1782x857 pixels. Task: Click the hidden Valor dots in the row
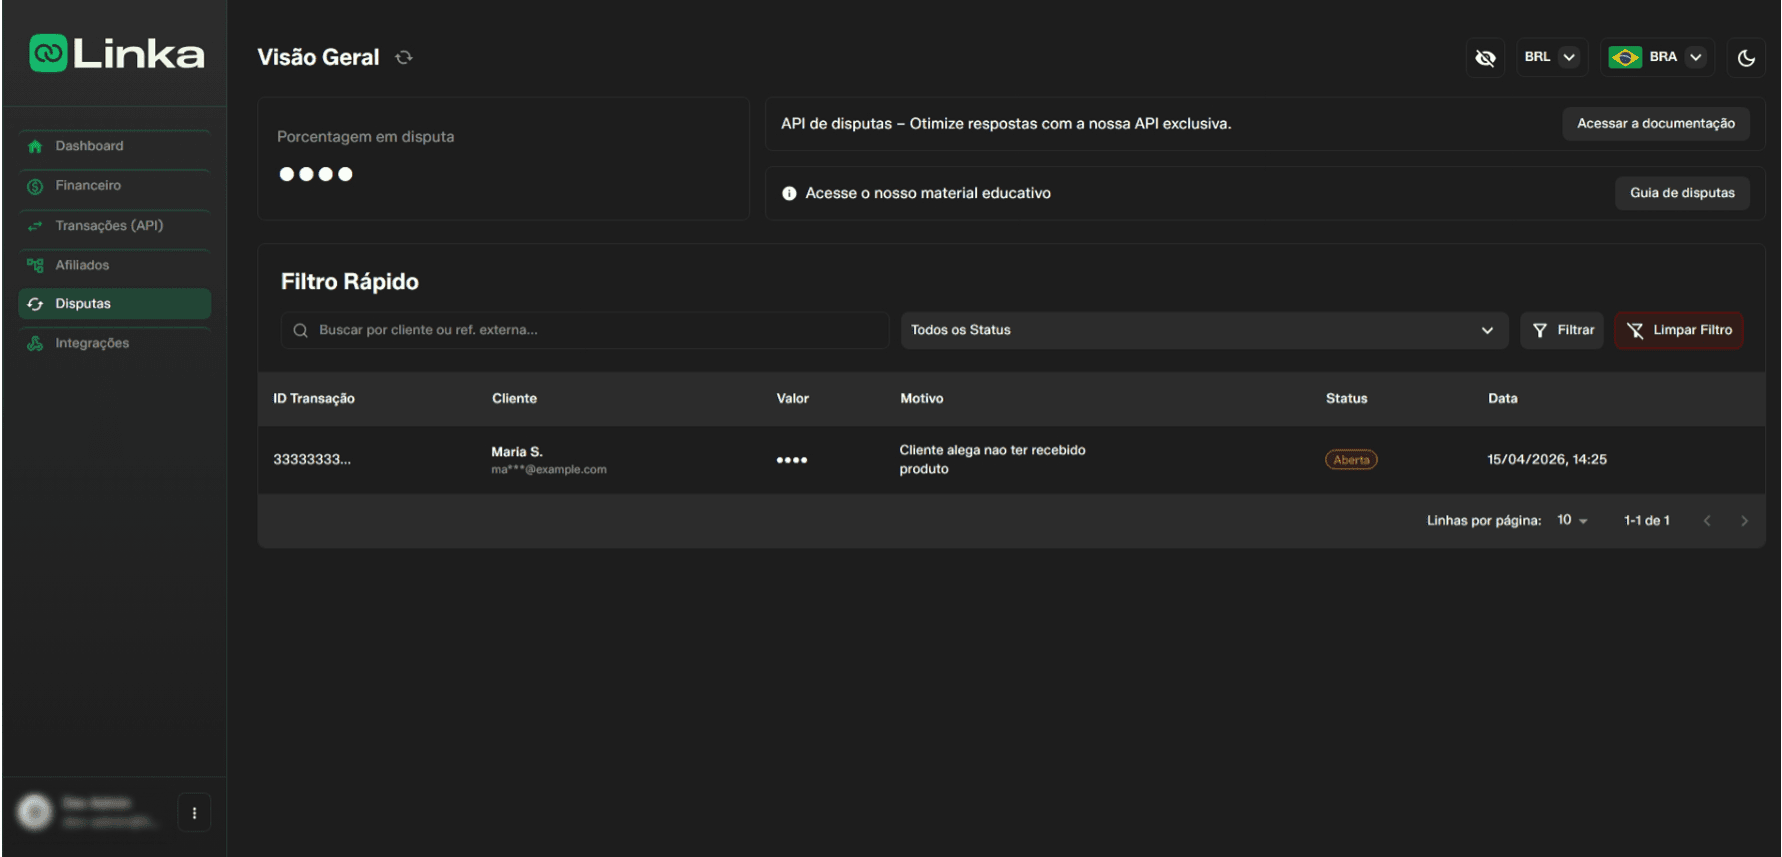[x=792, y=460]
